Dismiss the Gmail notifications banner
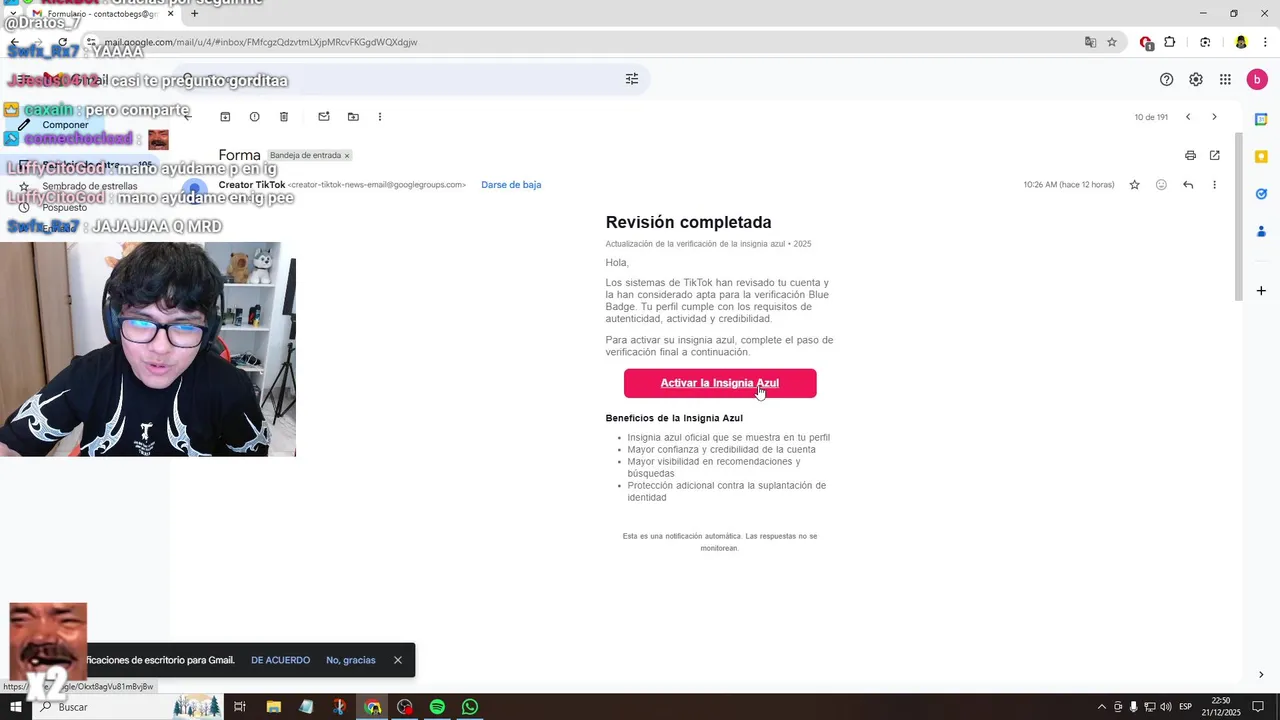Image resolution: width=1280 pixels, height=720 pixels. (x=398, y=660)
